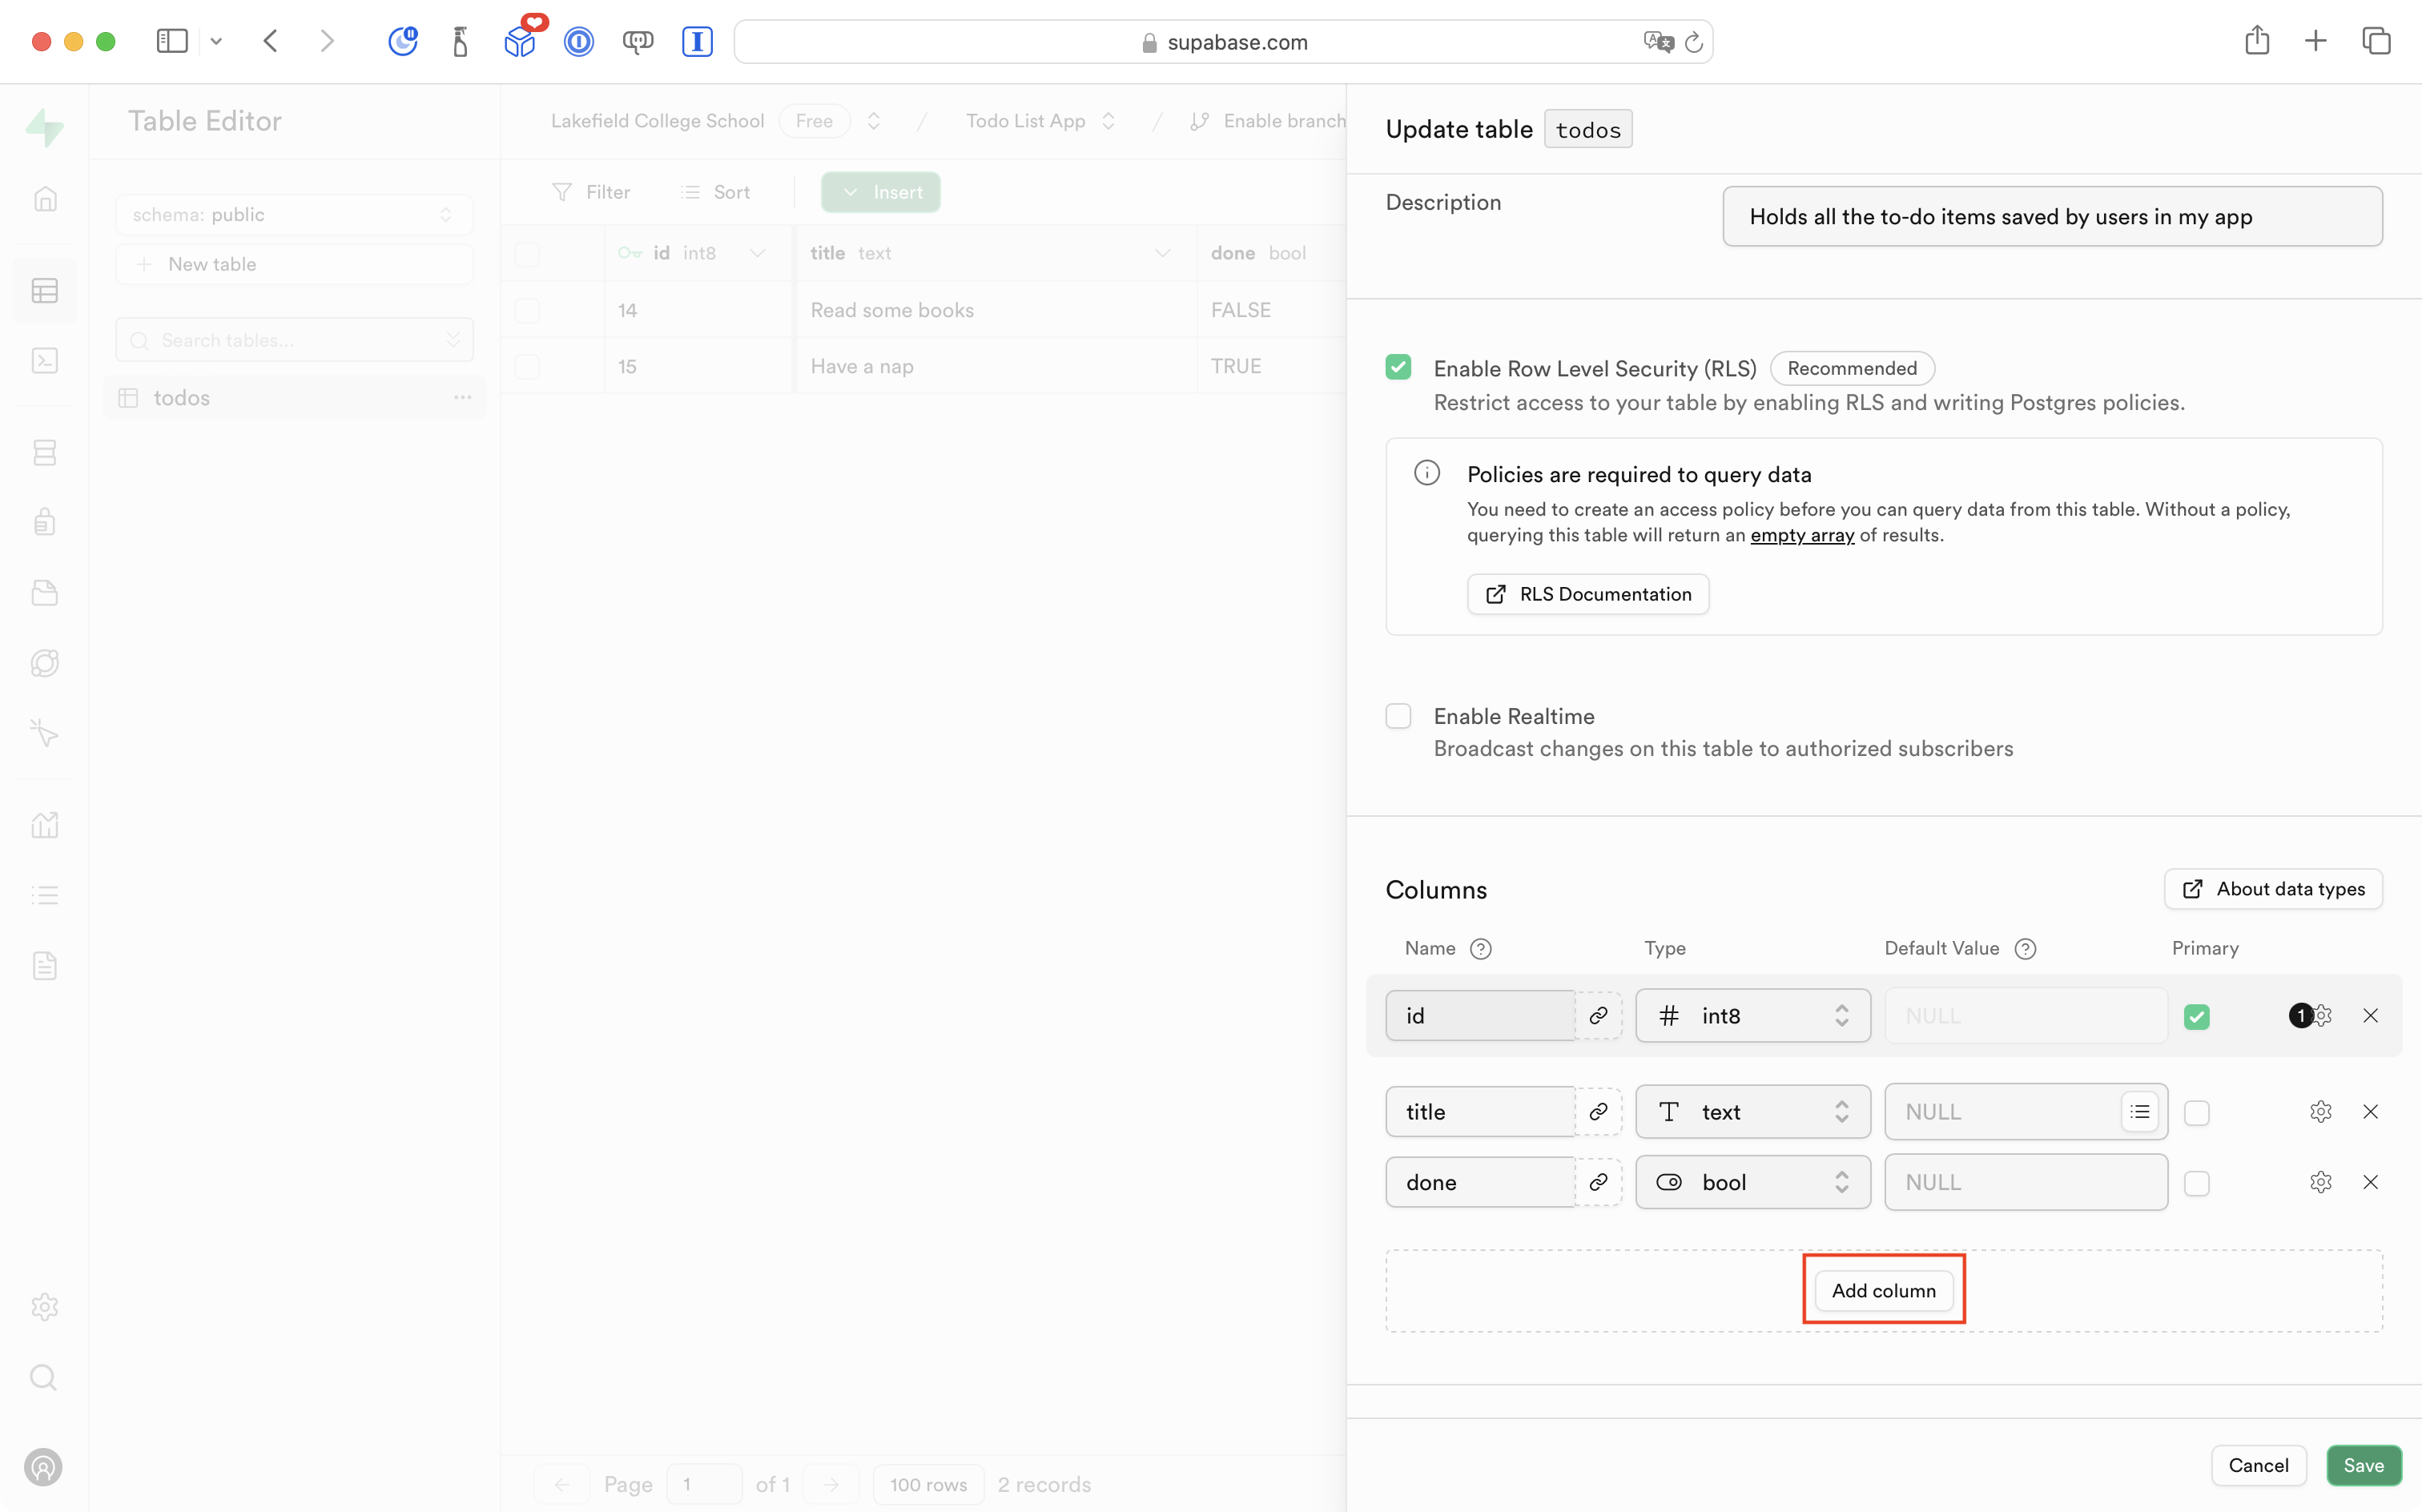This screenshot has width=2422, height=1512.
Task: Mark title column as primary key
Action: coord(2196,1113)
